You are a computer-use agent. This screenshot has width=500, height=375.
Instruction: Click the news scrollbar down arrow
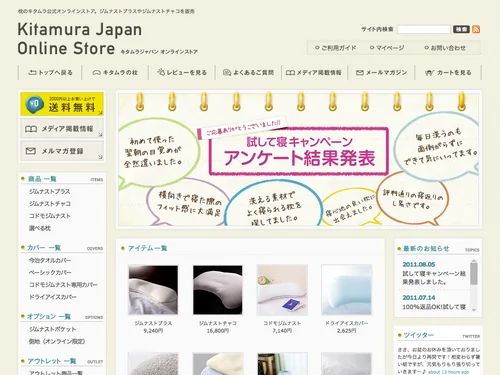point(474,310)
